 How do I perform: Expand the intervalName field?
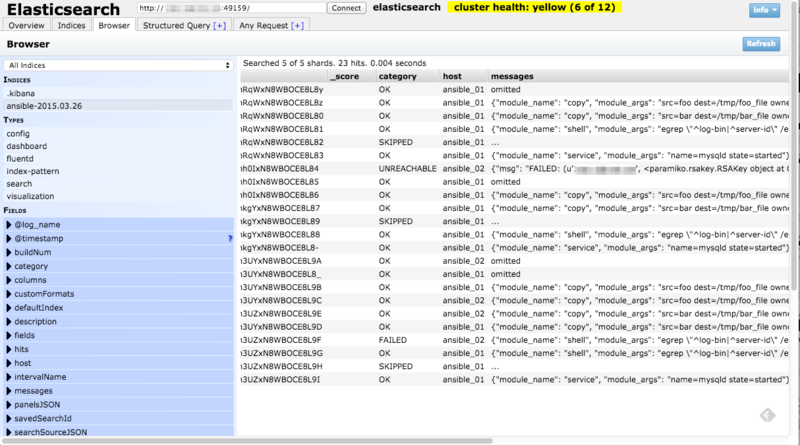click(x=118, y=377)
